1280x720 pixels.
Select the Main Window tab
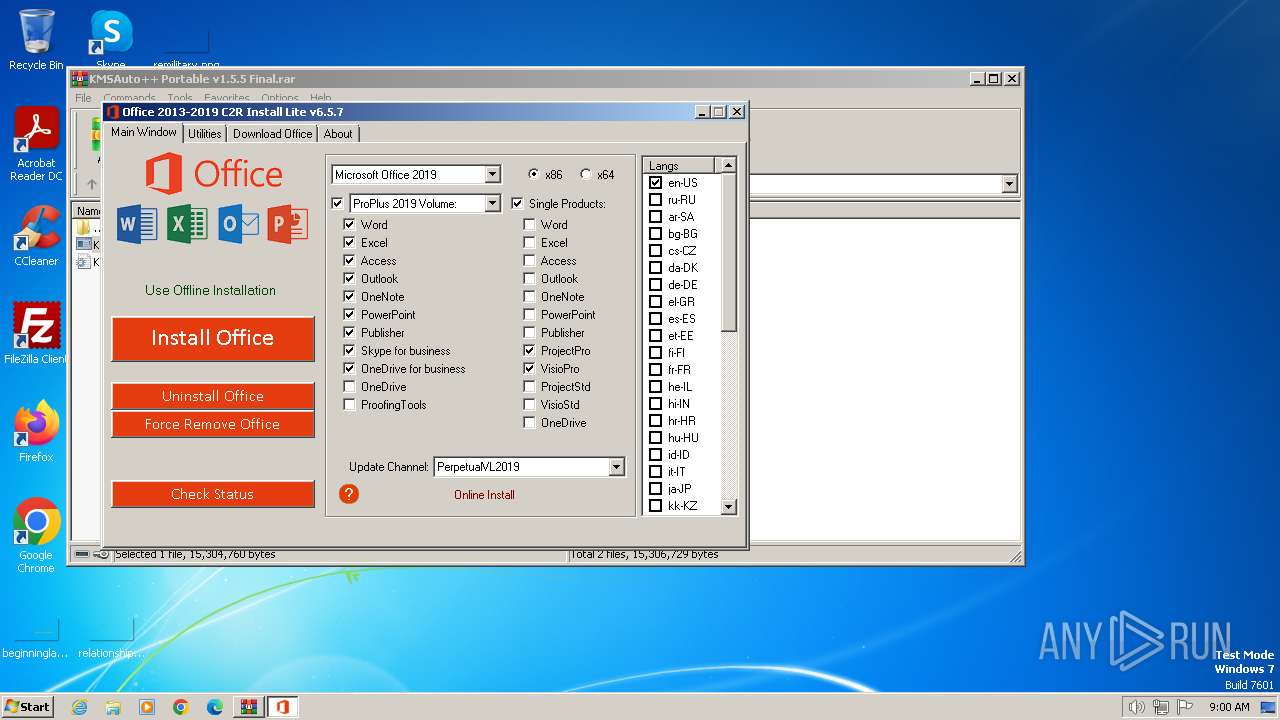point(143,132)
